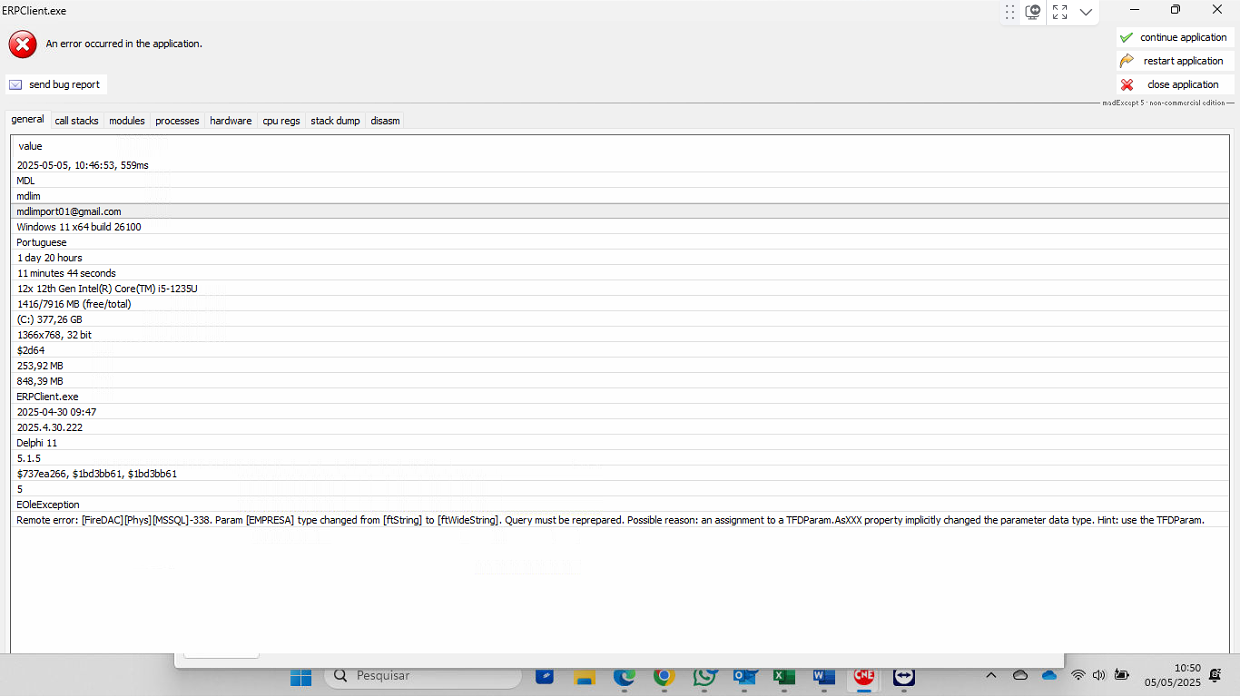The height and width of the screenshot is (696, 1240).
Task: Click the fullscreen arrows icon in remote toolbar
Action: pyautogui.click(x=1060, y=12)
